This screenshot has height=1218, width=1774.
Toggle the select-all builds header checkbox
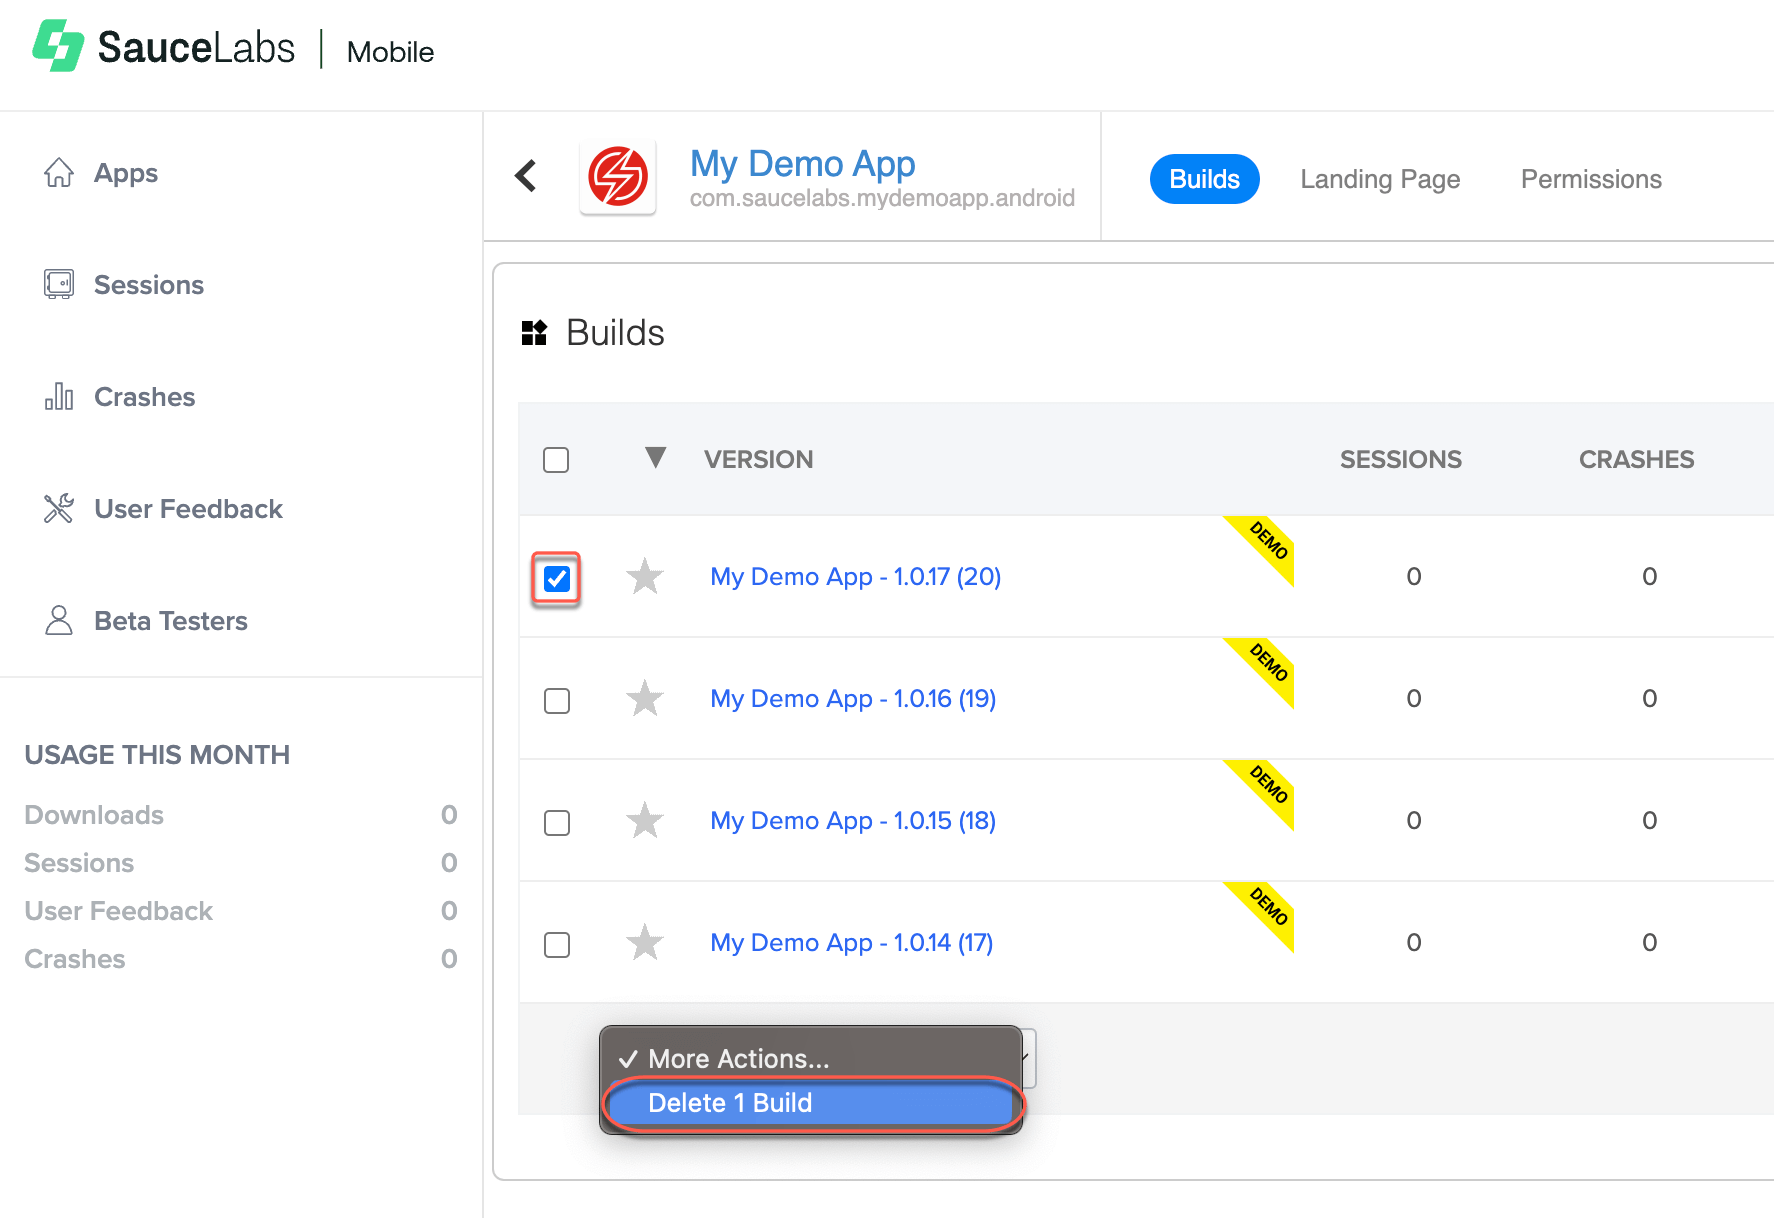556,460
